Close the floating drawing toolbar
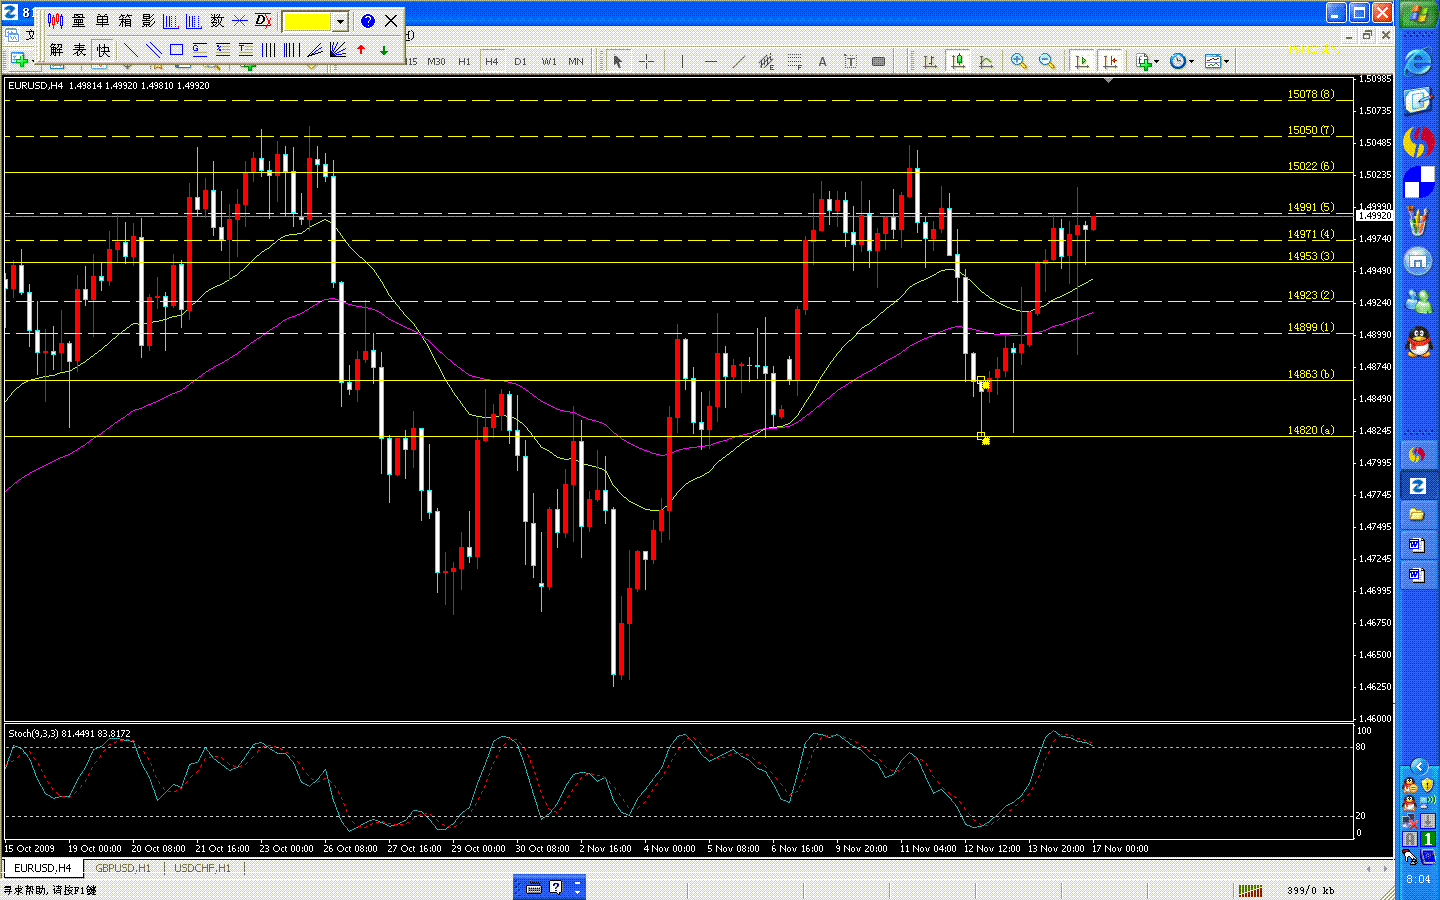This screenshot has width=1440, height=900. pyautogui.click(x=391, y=21)
